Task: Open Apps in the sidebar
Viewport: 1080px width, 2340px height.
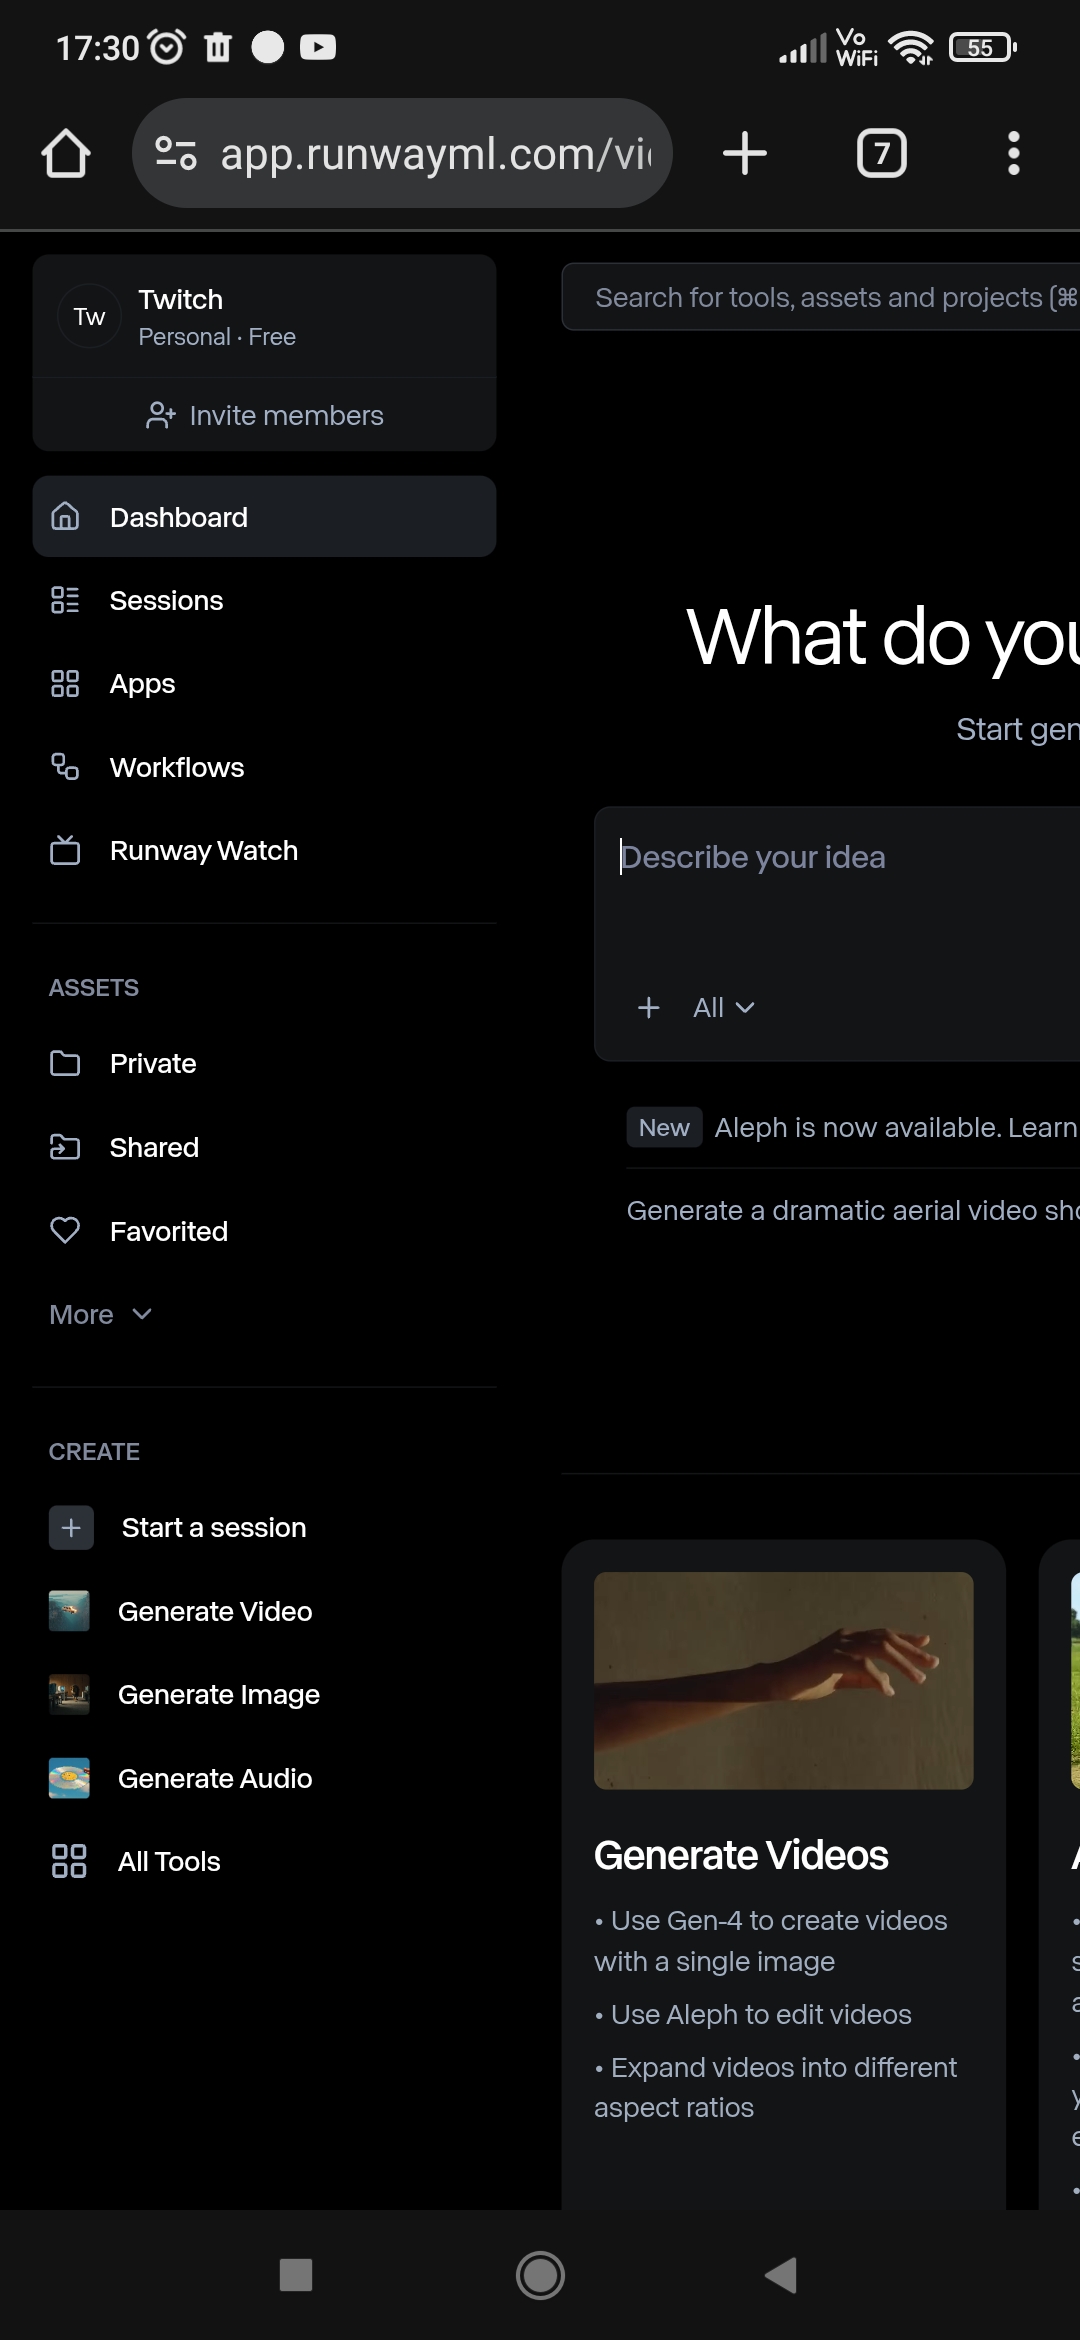Action: 264,684
